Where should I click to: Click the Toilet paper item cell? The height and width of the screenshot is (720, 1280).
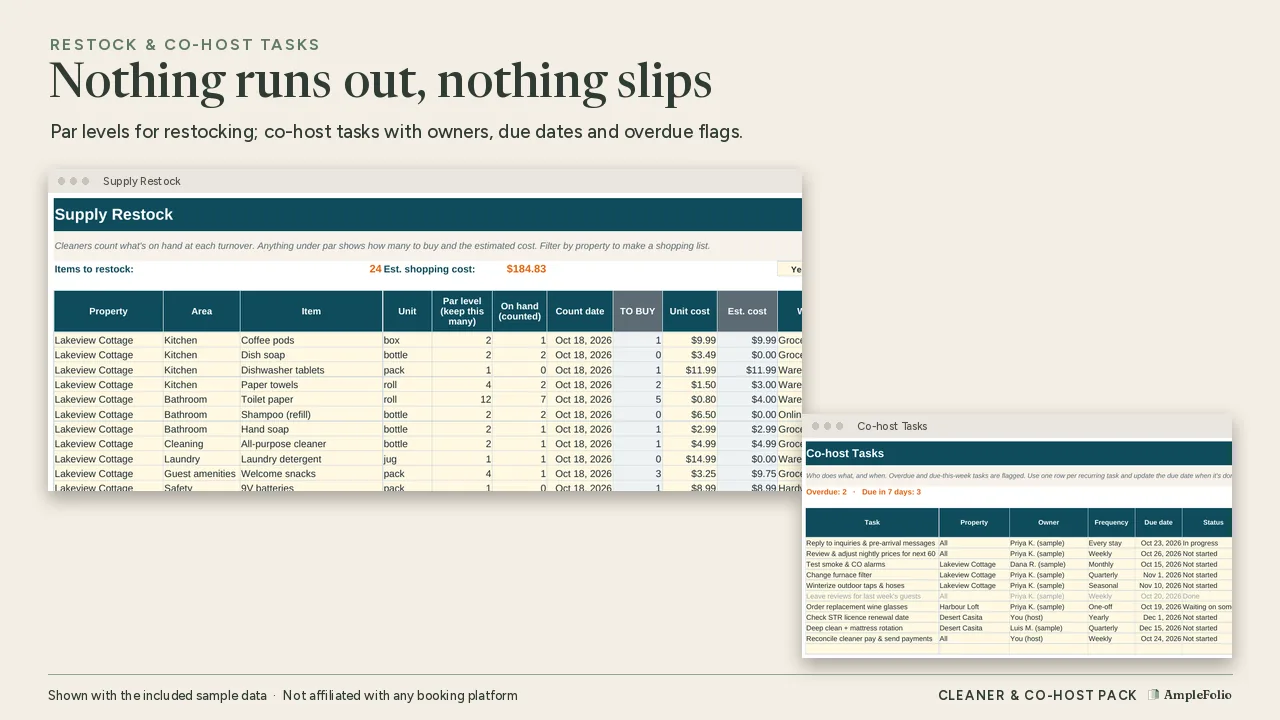(311, 399)
